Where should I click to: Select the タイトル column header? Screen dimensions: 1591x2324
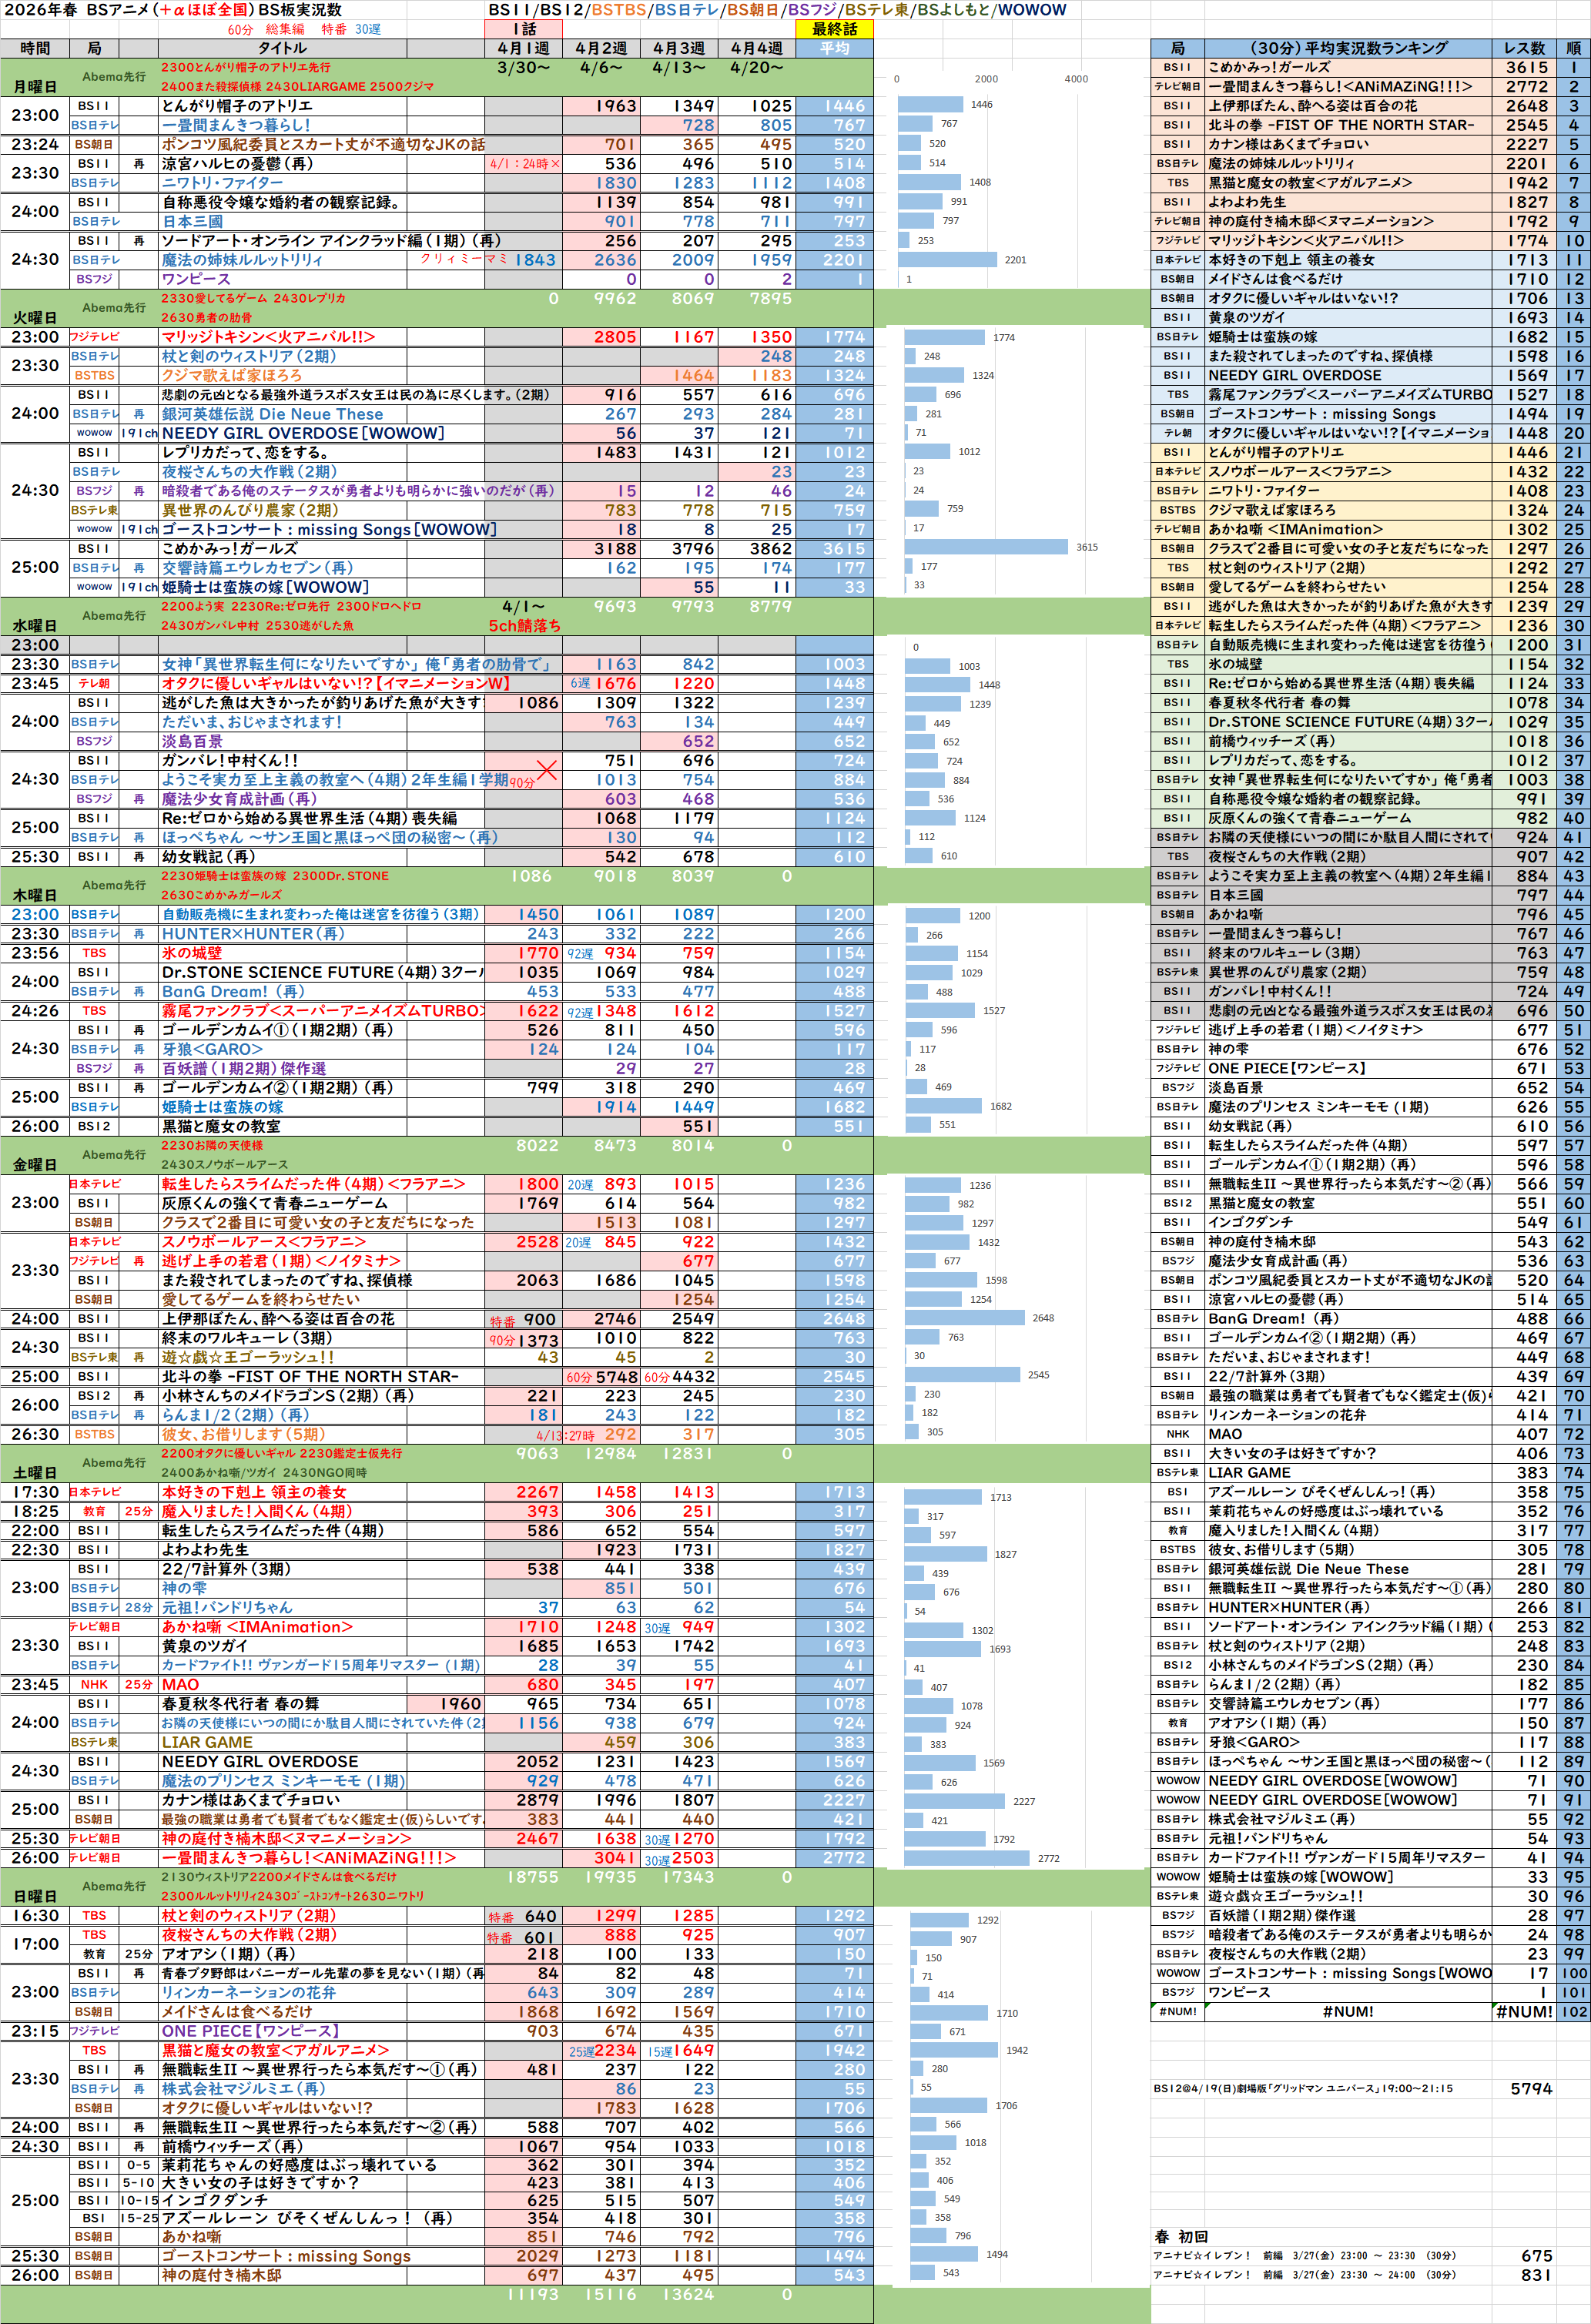pos(282,48)
